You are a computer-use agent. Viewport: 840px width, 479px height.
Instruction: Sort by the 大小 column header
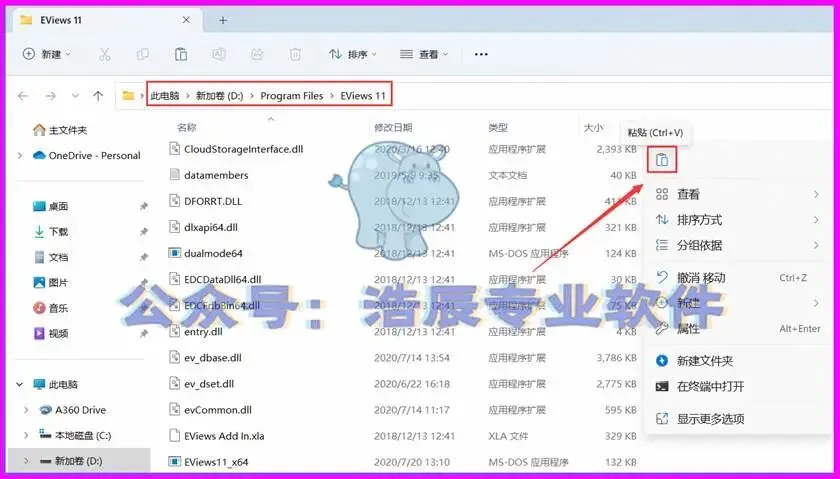click(x=593, y=128)
